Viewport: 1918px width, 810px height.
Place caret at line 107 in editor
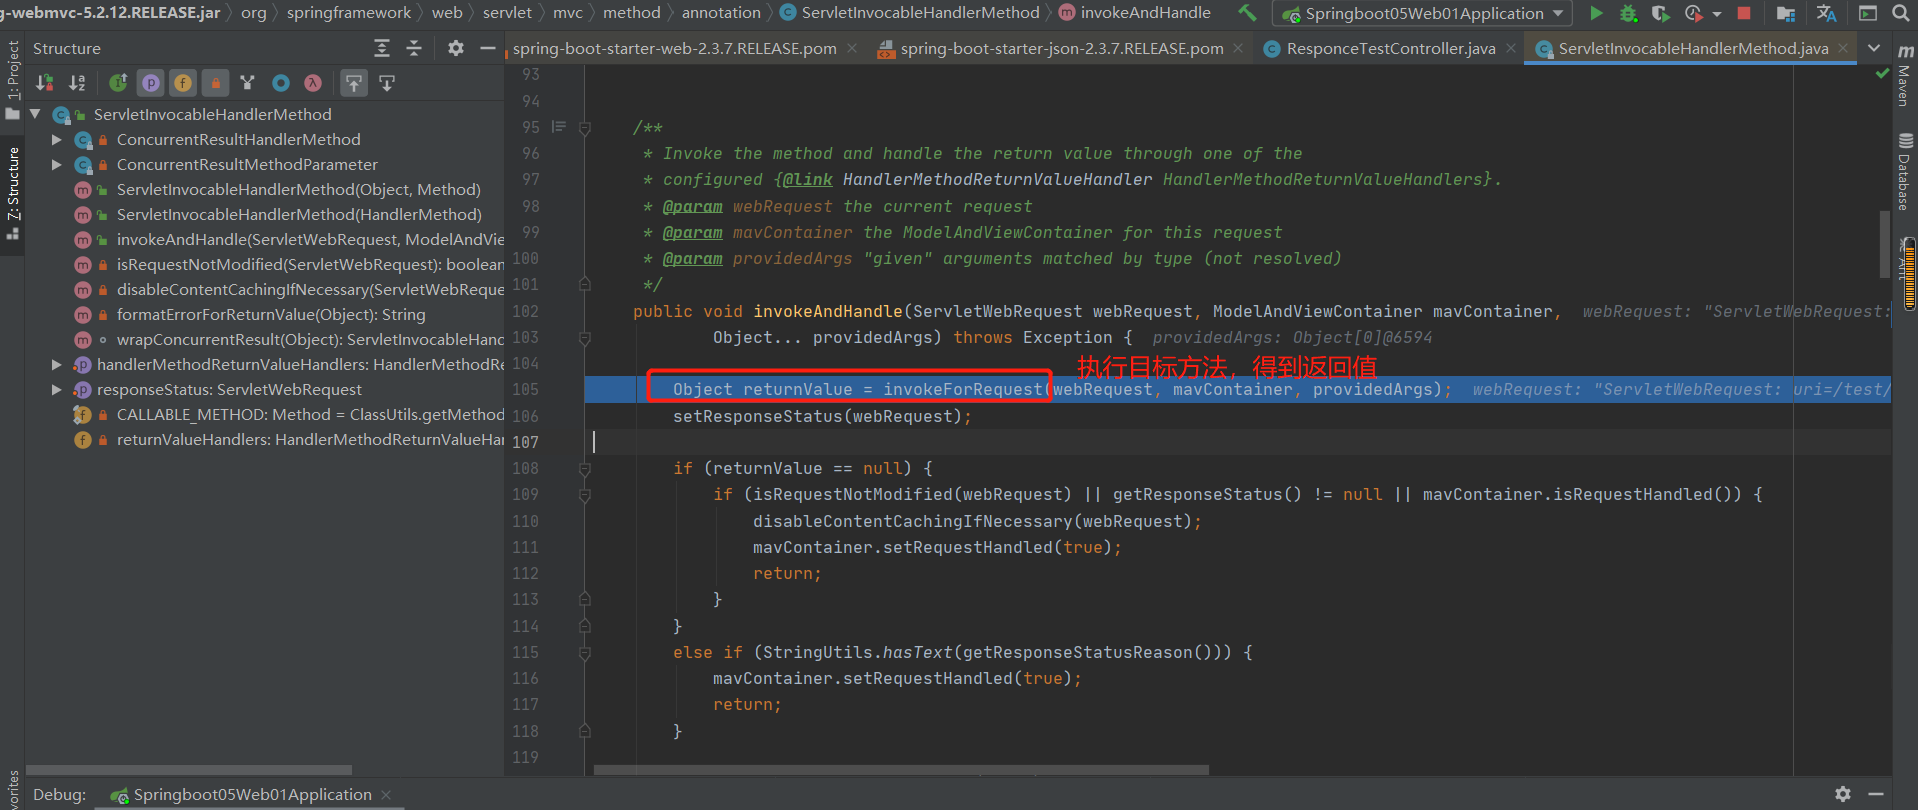click(x=1240, y=442)
